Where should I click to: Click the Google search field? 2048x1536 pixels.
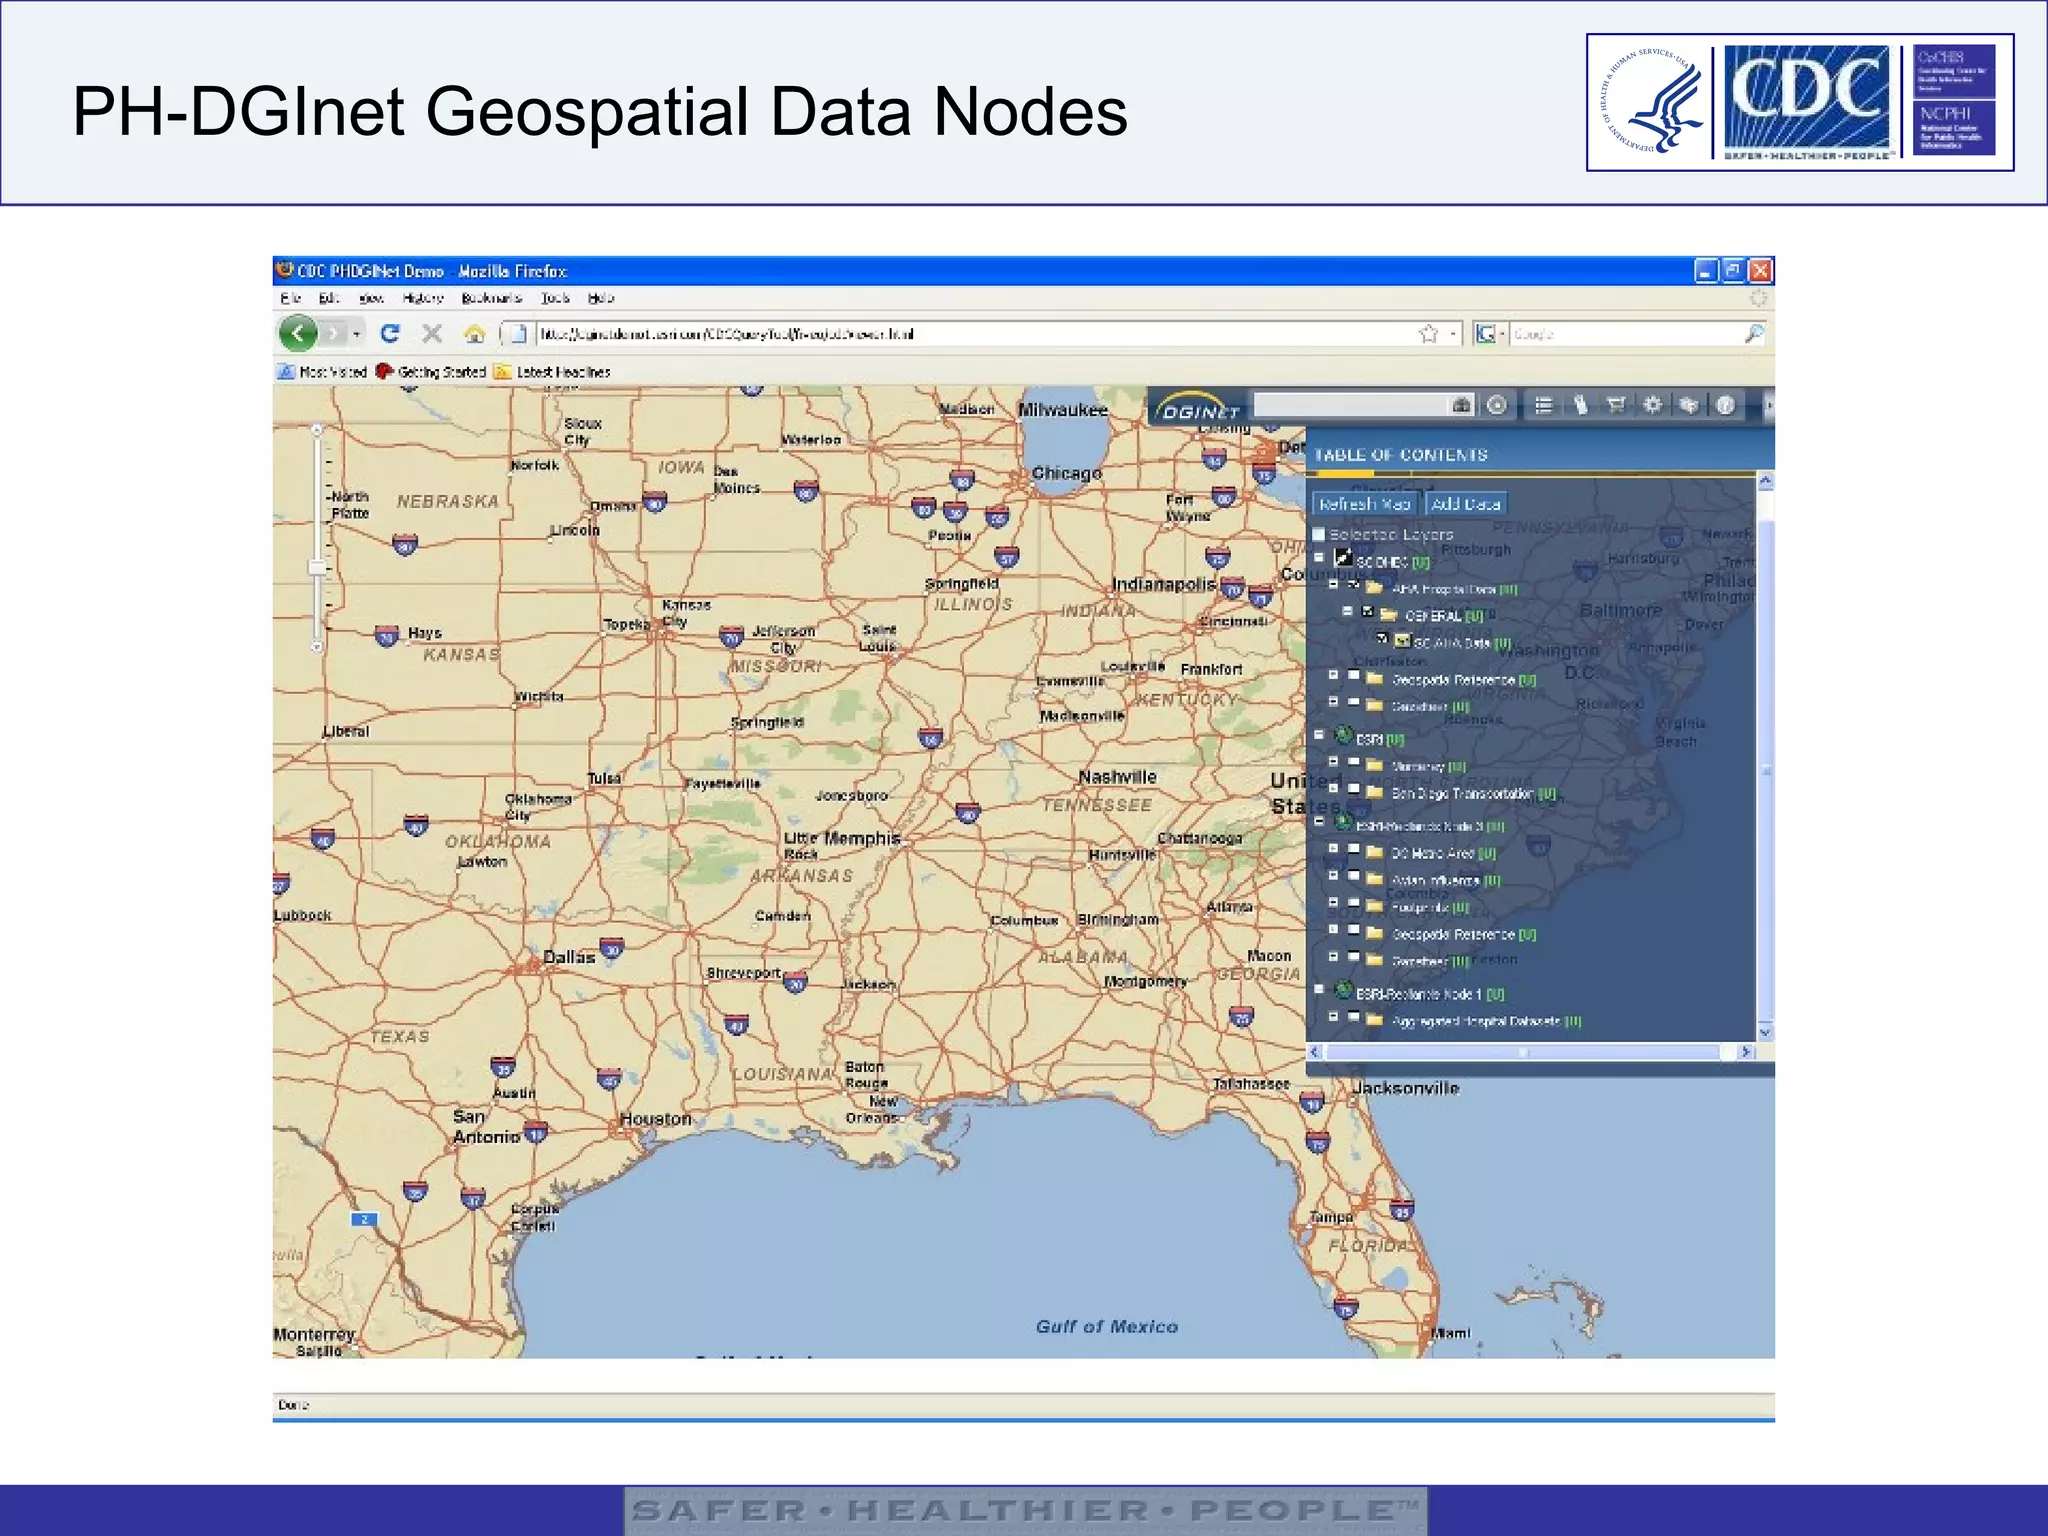(x=1625, y=334)
